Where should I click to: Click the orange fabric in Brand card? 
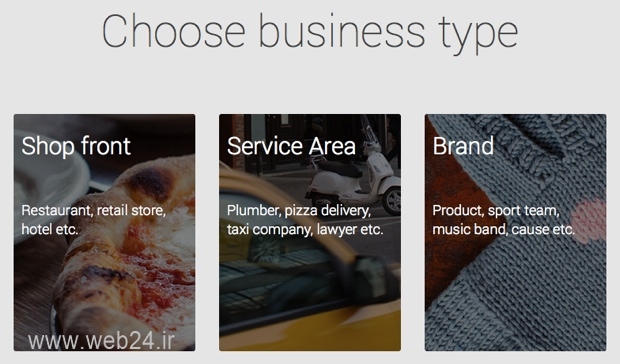[453, 221]
